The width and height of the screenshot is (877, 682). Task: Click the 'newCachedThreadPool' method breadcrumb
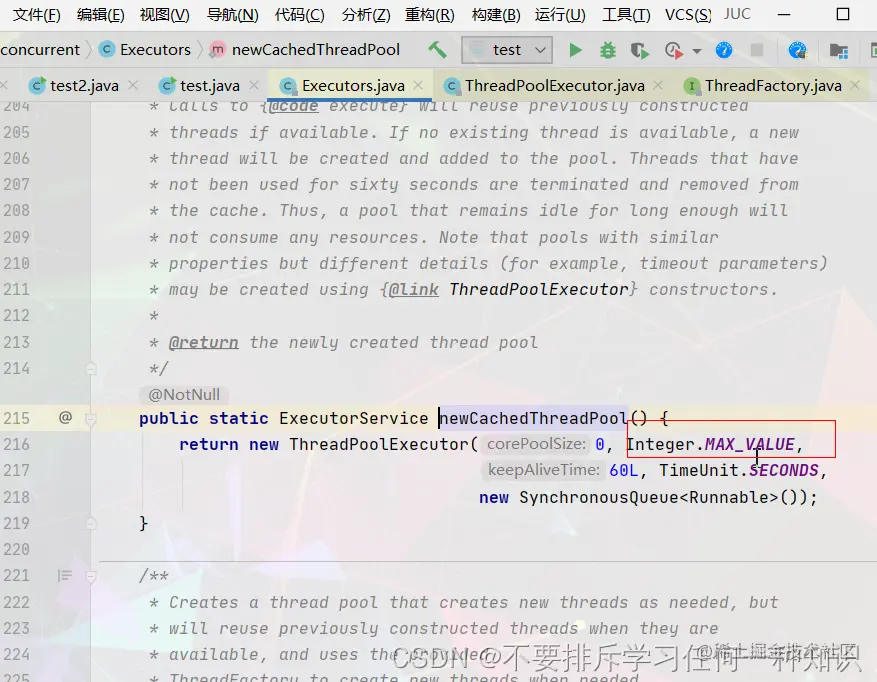click(x=305, y=50)
